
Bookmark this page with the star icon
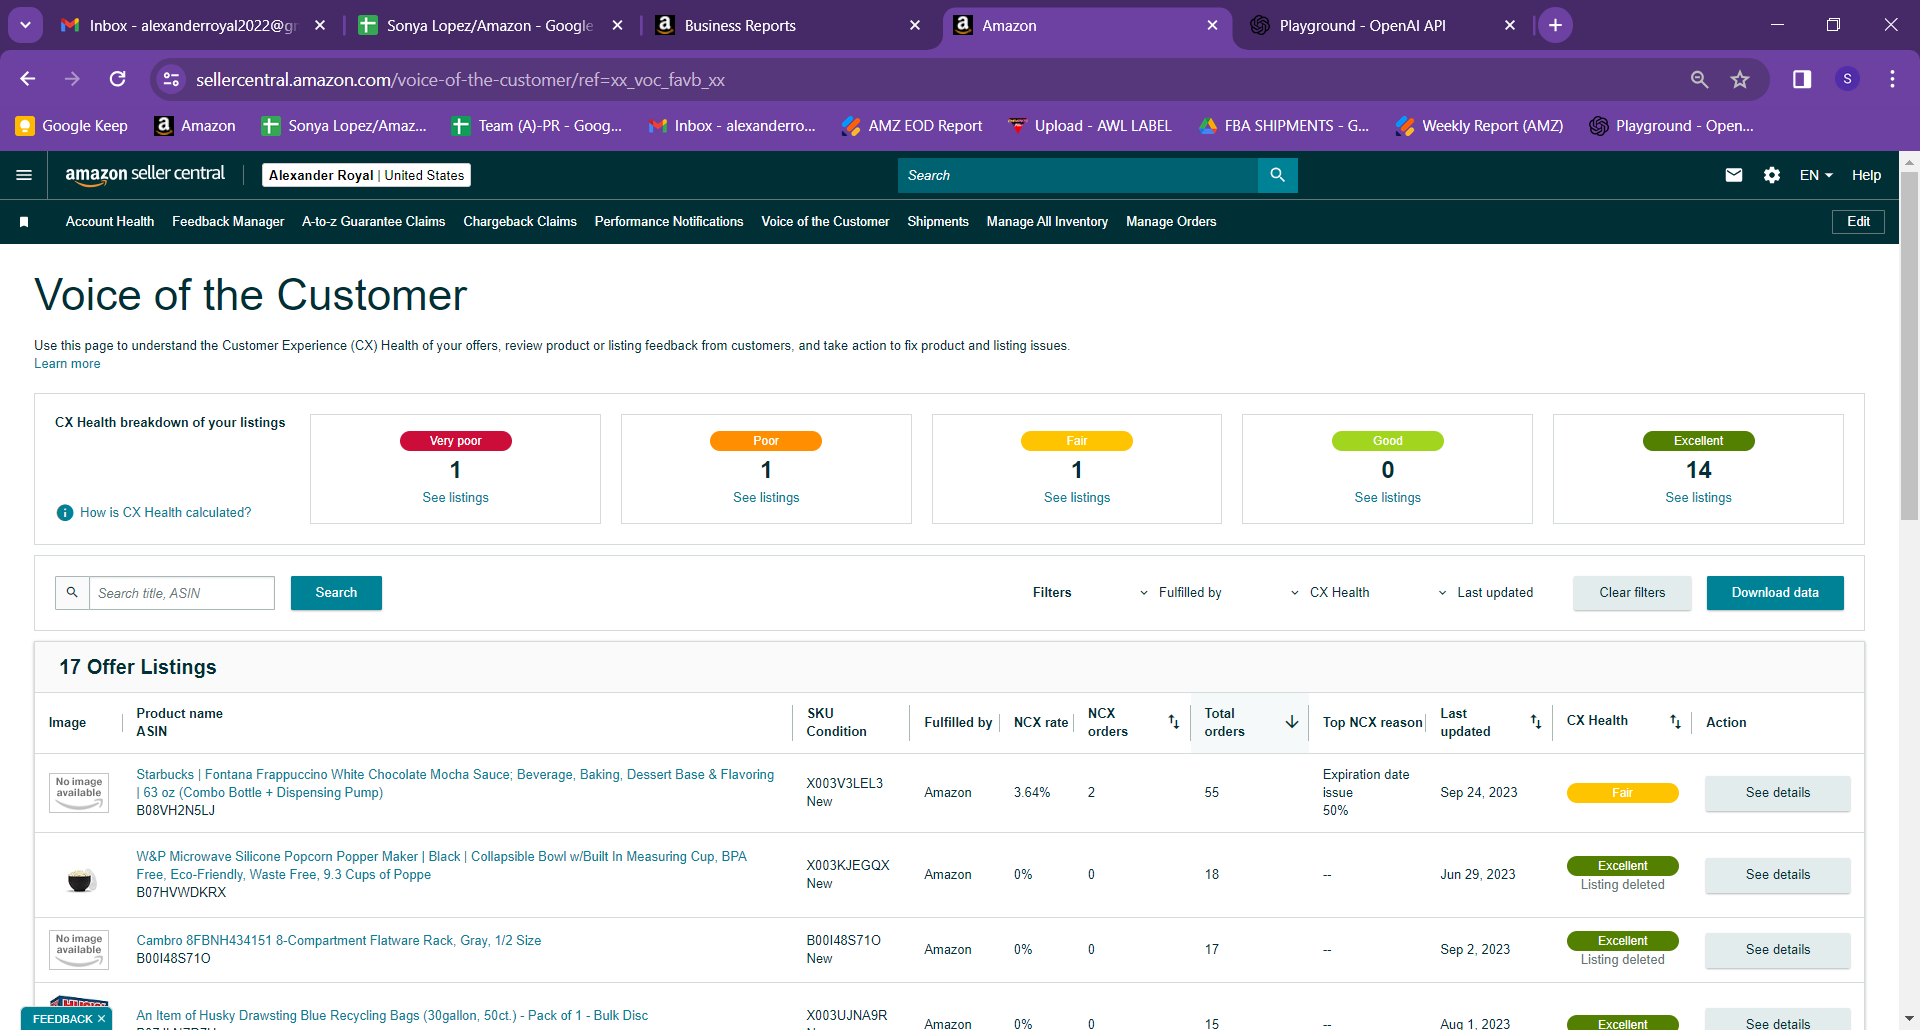tap(1740, 79)
